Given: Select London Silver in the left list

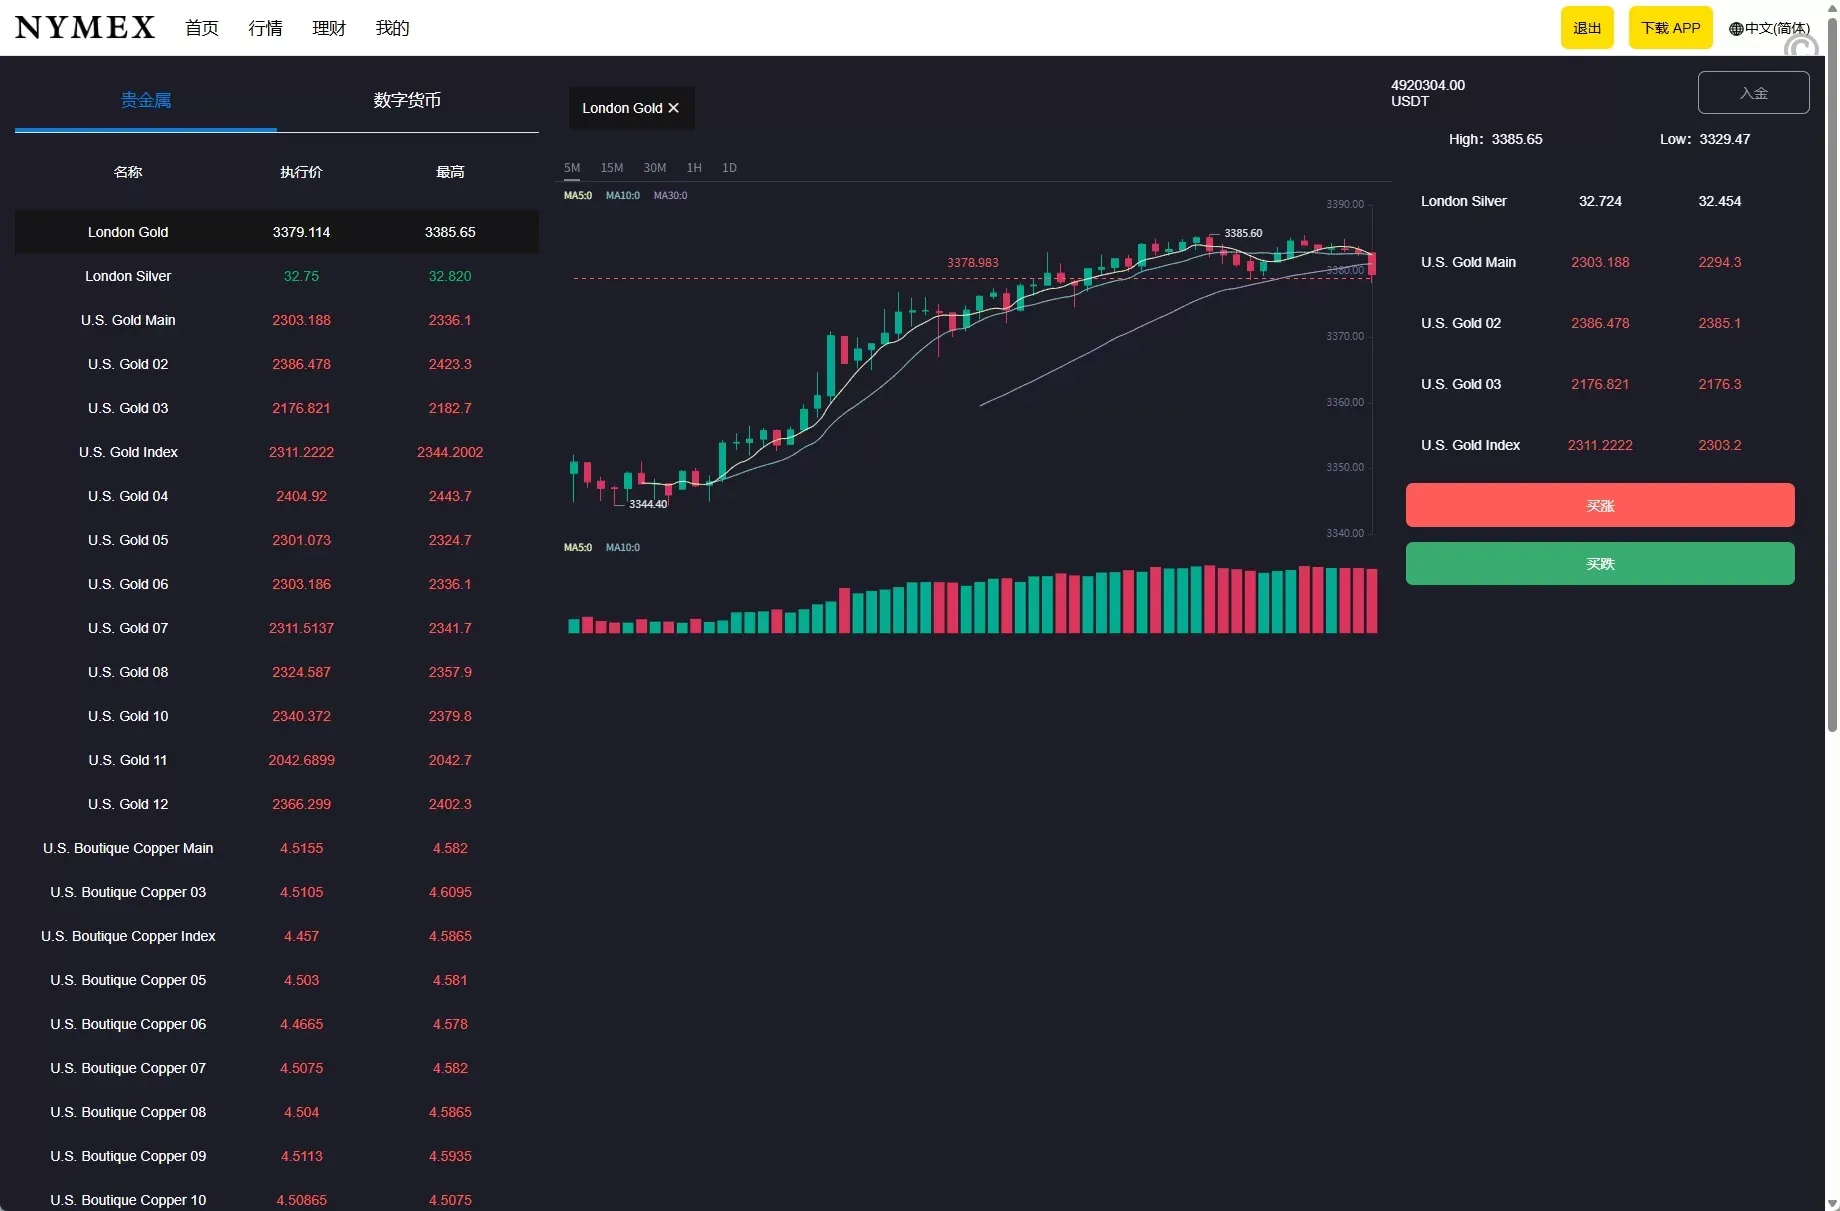Looking at the screenshot, I should point(128,276).
